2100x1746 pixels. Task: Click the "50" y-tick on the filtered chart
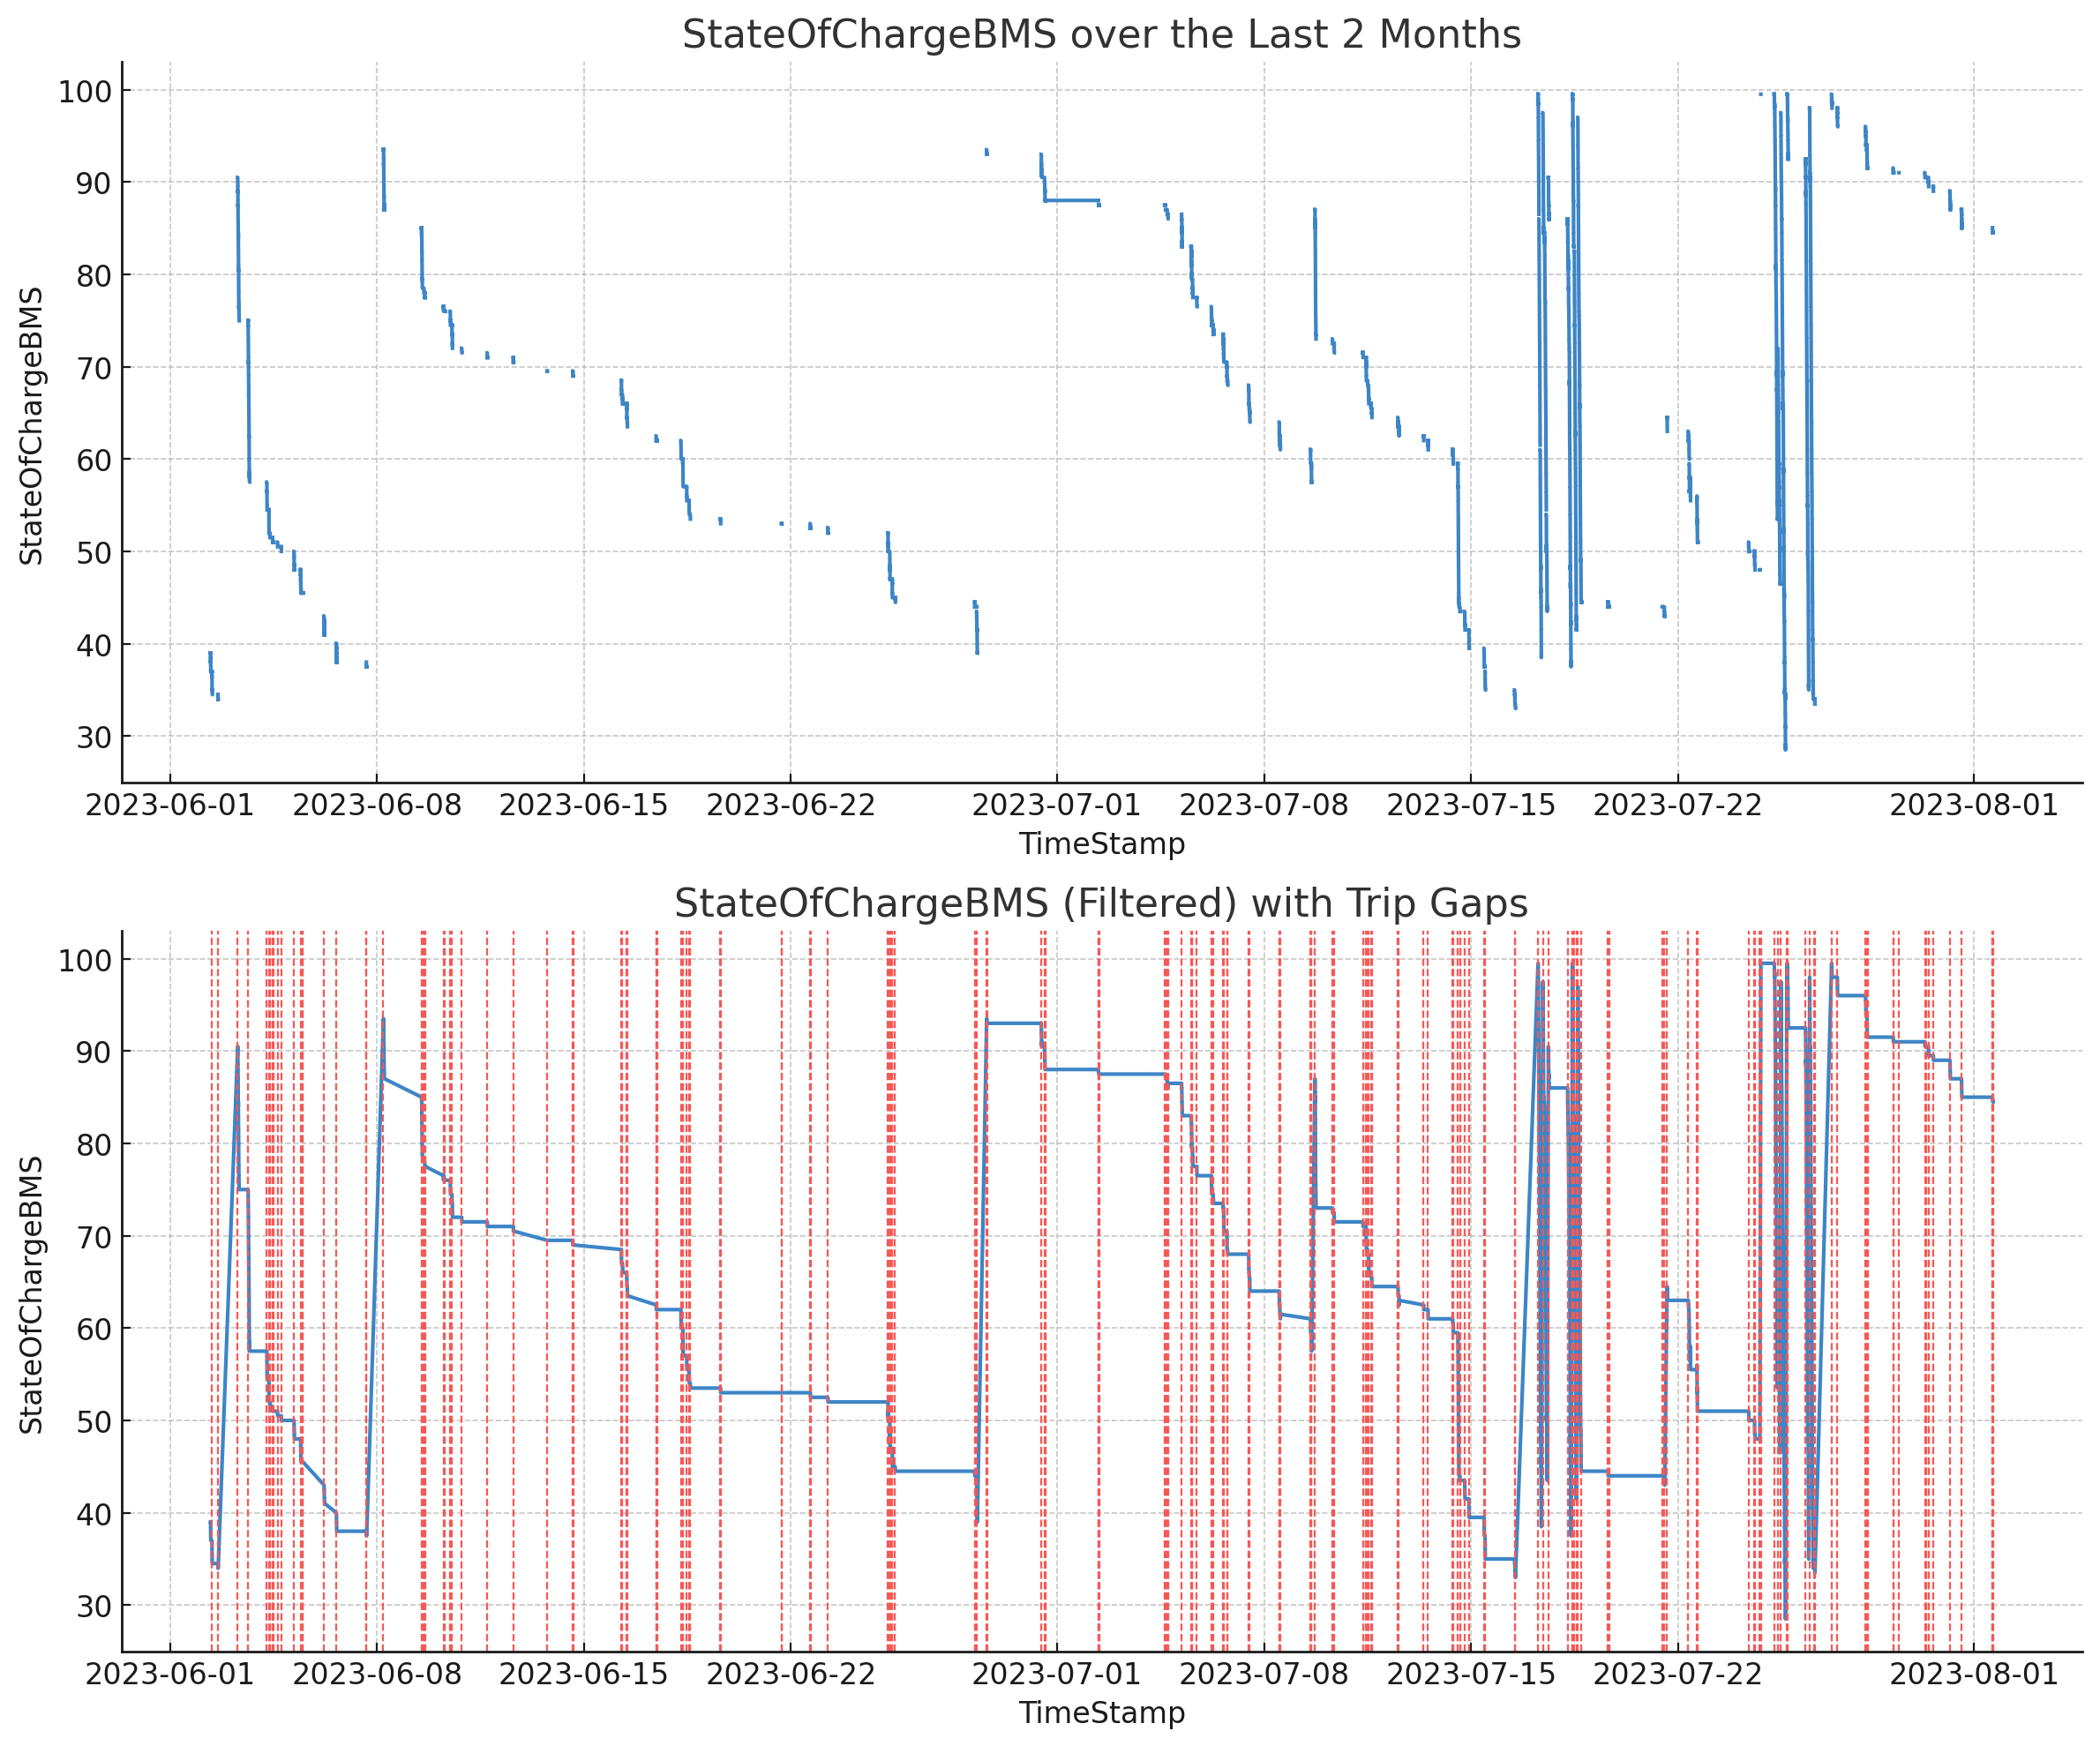click(x=94, y=1422)
